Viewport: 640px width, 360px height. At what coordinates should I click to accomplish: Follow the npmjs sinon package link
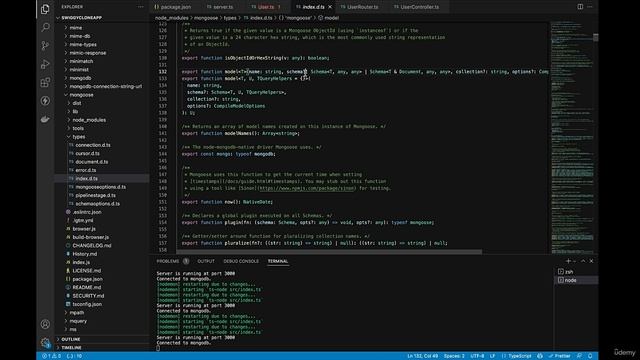307,188
